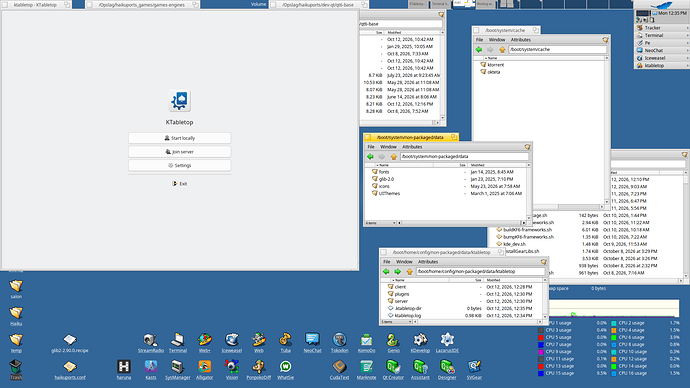Image resolution: width=690 pixels, height=388 pixels.
Task: Launch Qt Designer from the desktop
Action: (x=447, y=370)
